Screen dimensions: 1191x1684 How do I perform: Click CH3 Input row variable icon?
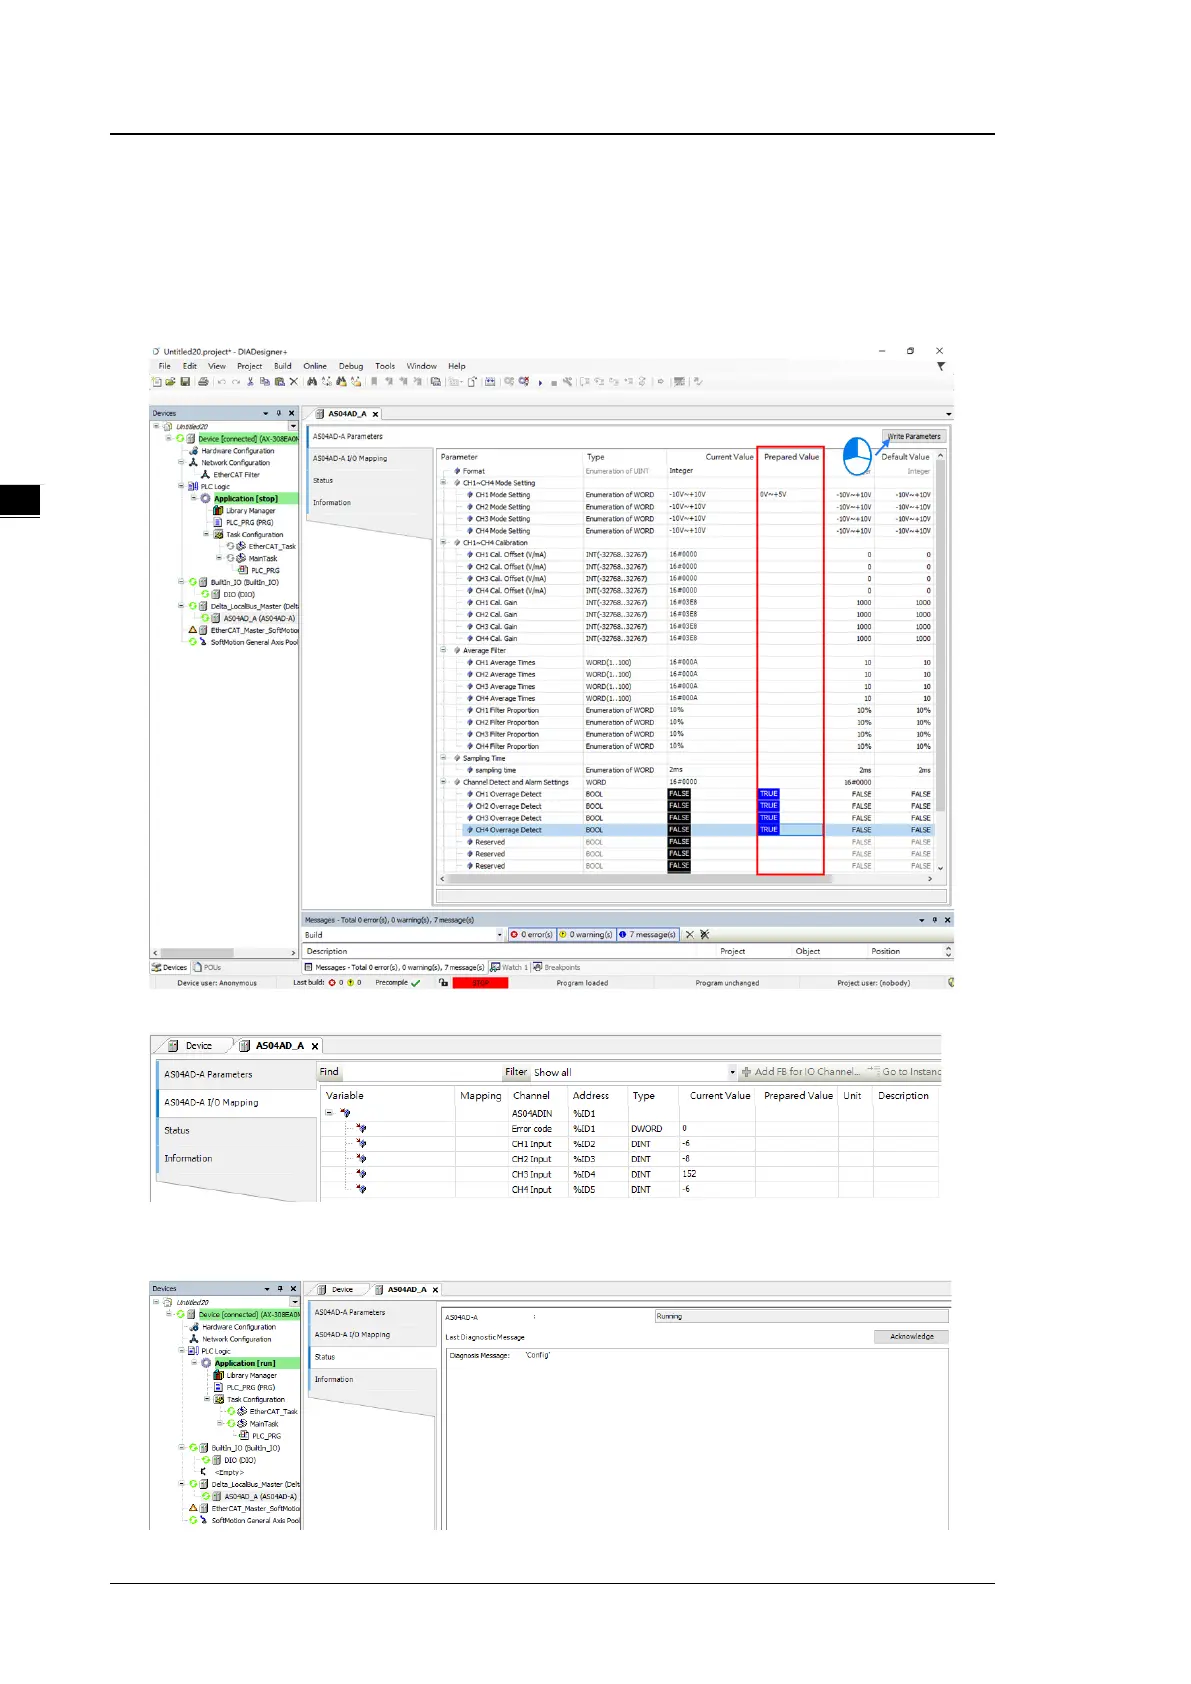pyautogui.click(x=361, y=1174)
